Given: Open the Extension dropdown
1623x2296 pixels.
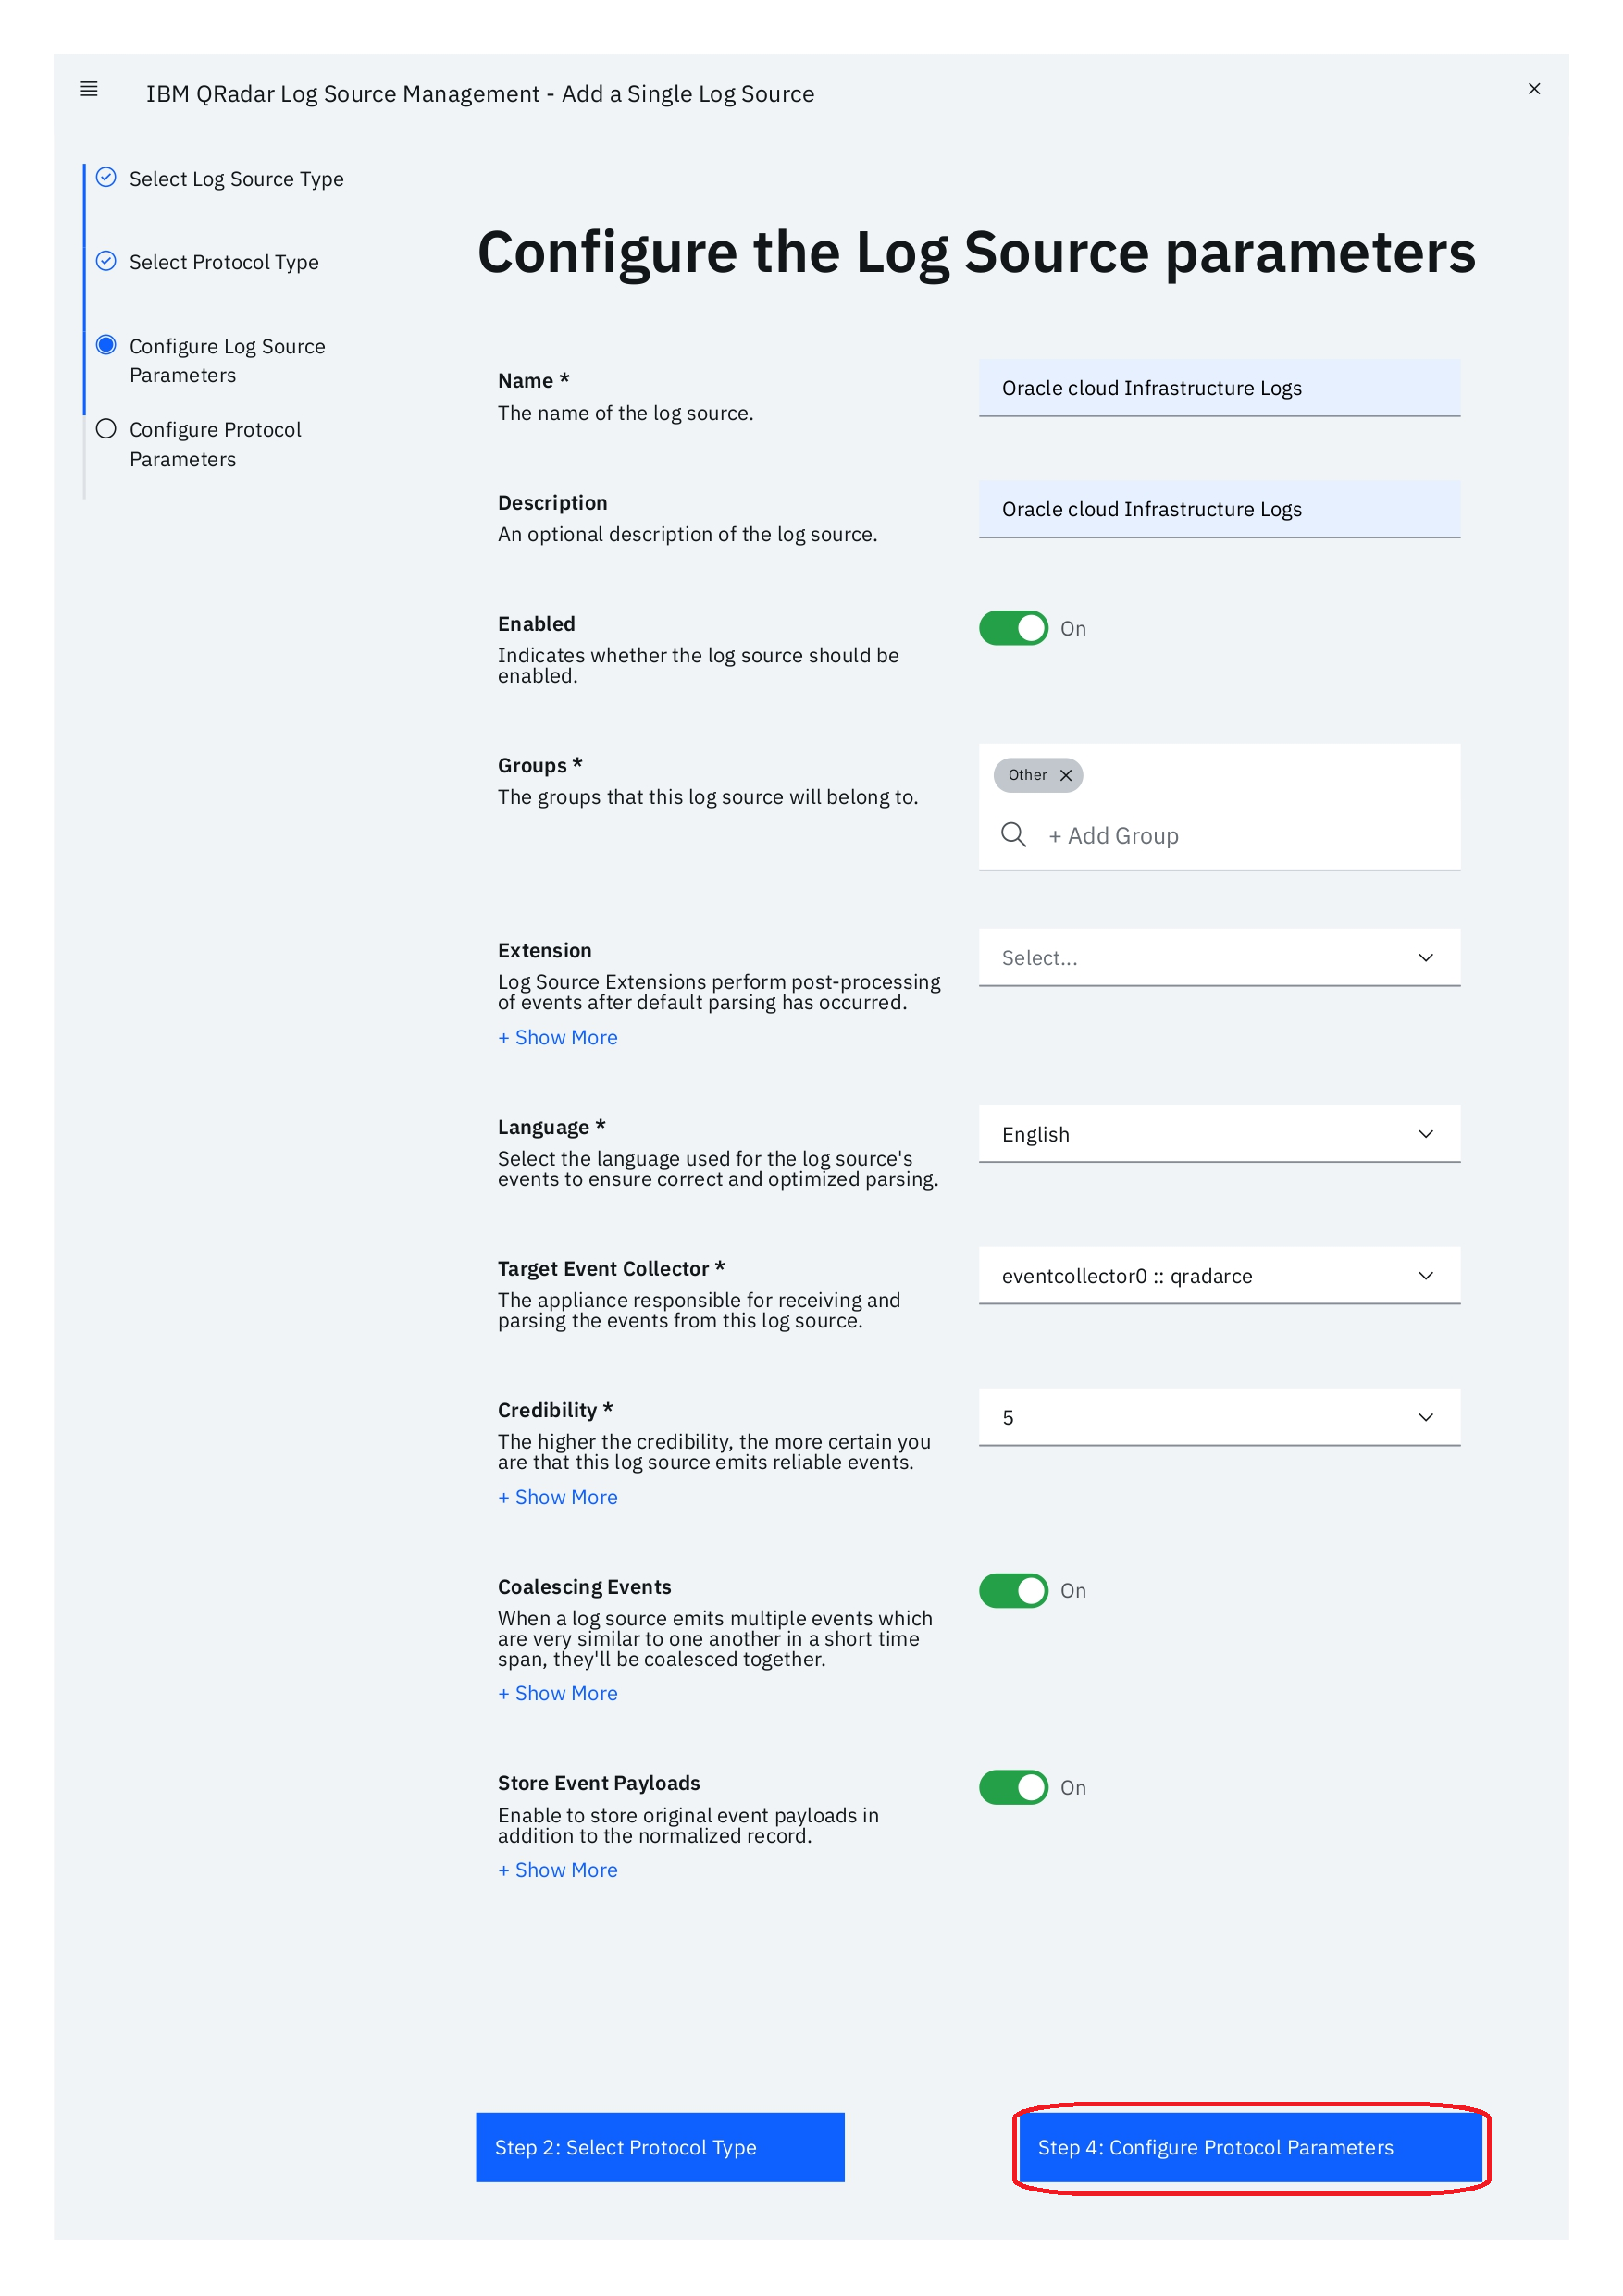Looking at the screenshot, I should point(1218,958).
